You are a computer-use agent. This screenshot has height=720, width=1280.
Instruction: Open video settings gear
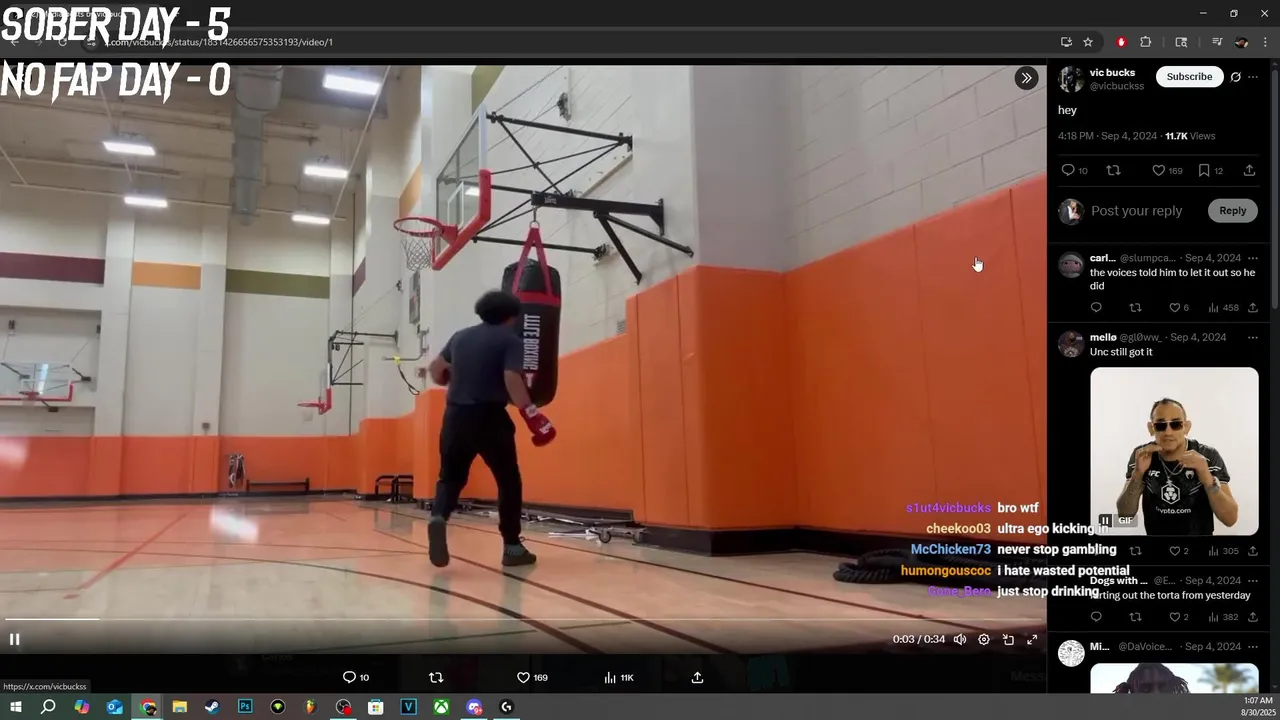(984, 639)
